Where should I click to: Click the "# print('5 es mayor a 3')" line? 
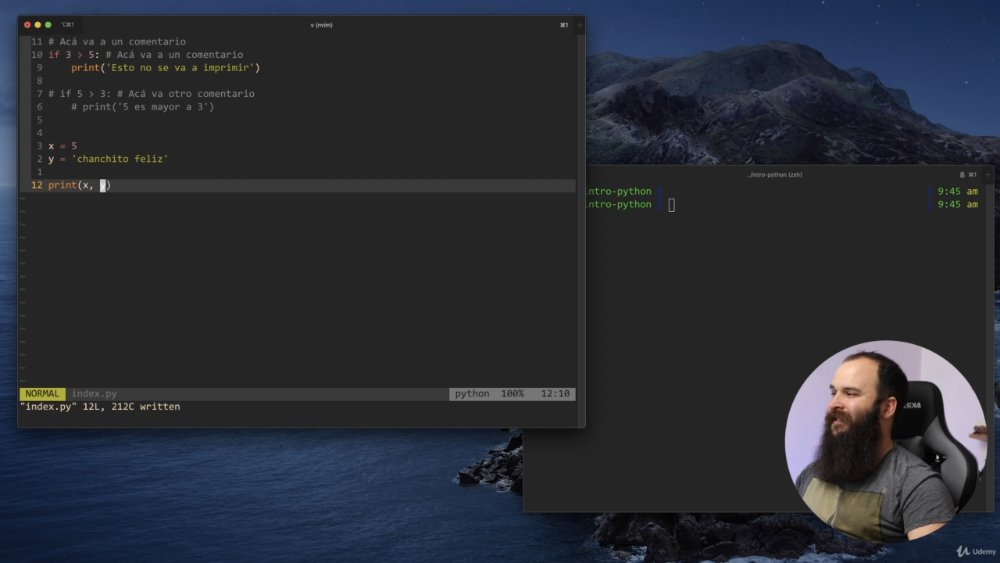(142, 107)
